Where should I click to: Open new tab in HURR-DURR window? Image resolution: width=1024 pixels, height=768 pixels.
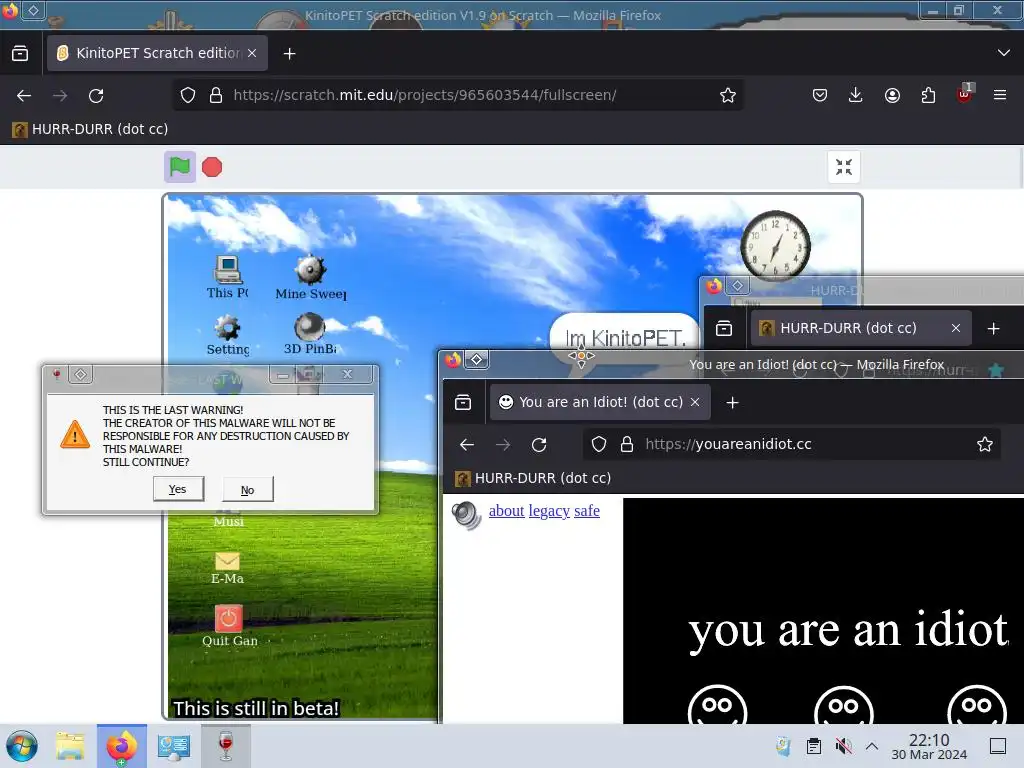(x=993, y=328)
